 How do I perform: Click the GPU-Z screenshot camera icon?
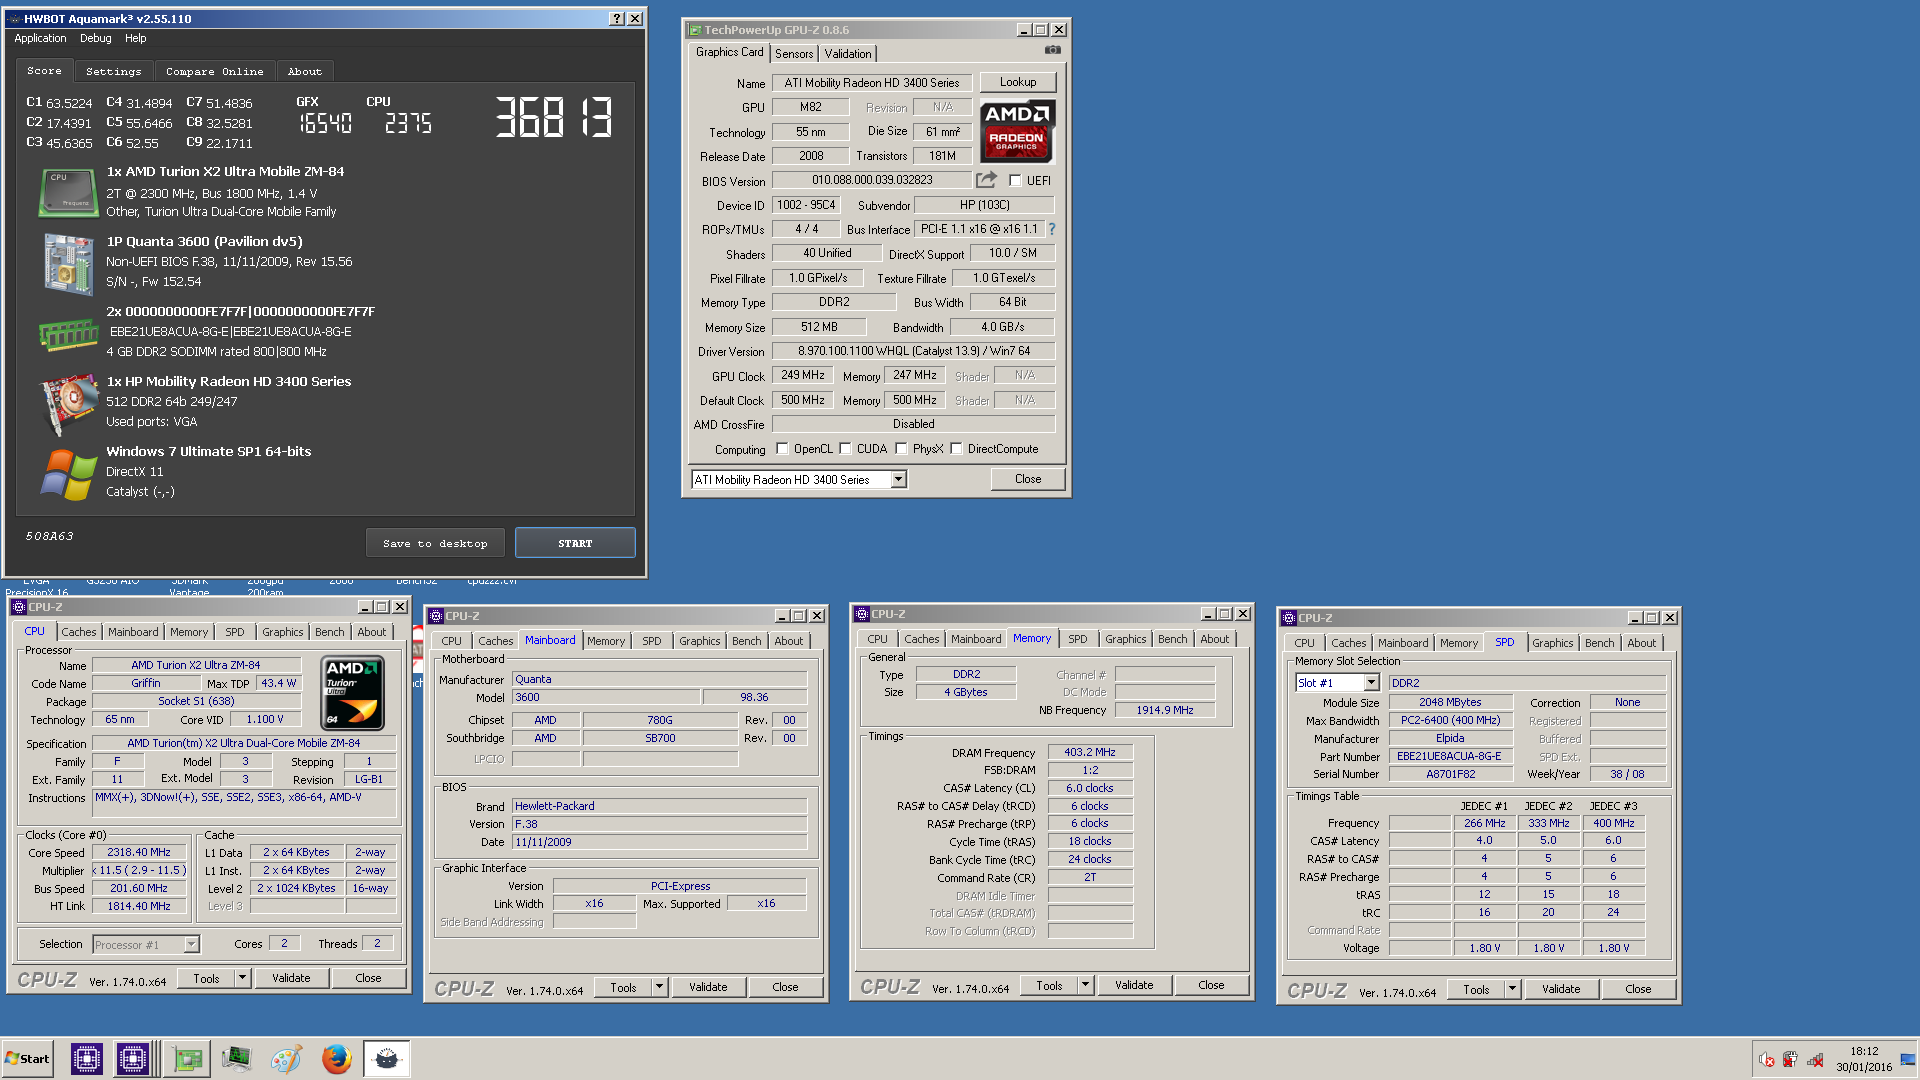coord(1052,50)
